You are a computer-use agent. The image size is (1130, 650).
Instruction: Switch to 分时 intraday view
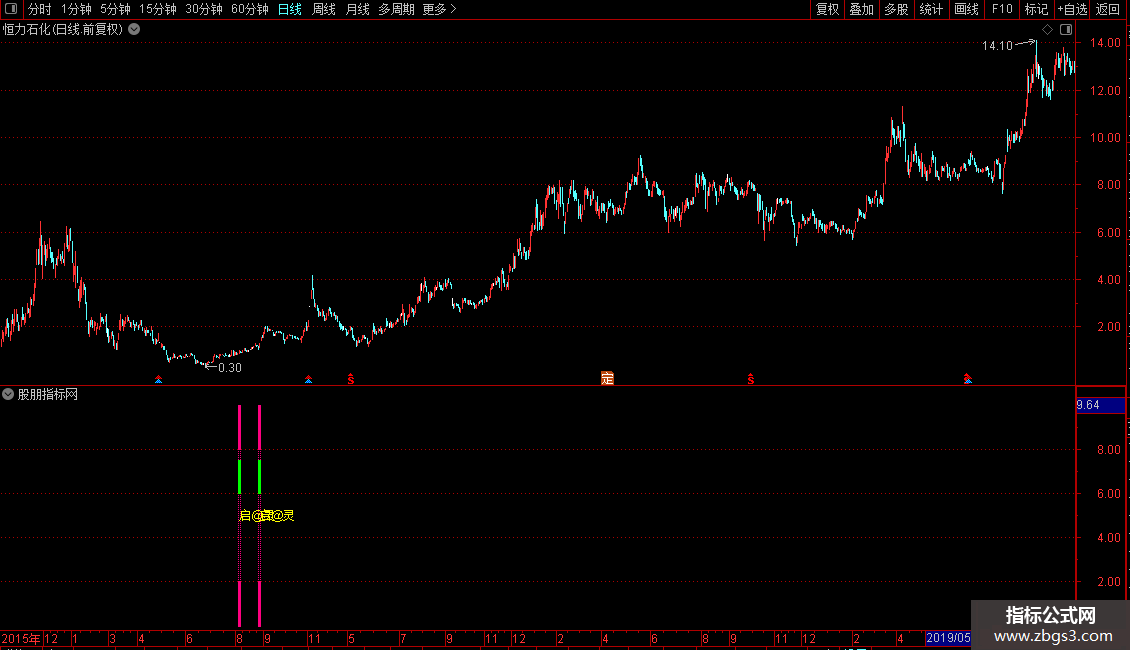pos(40,9)
